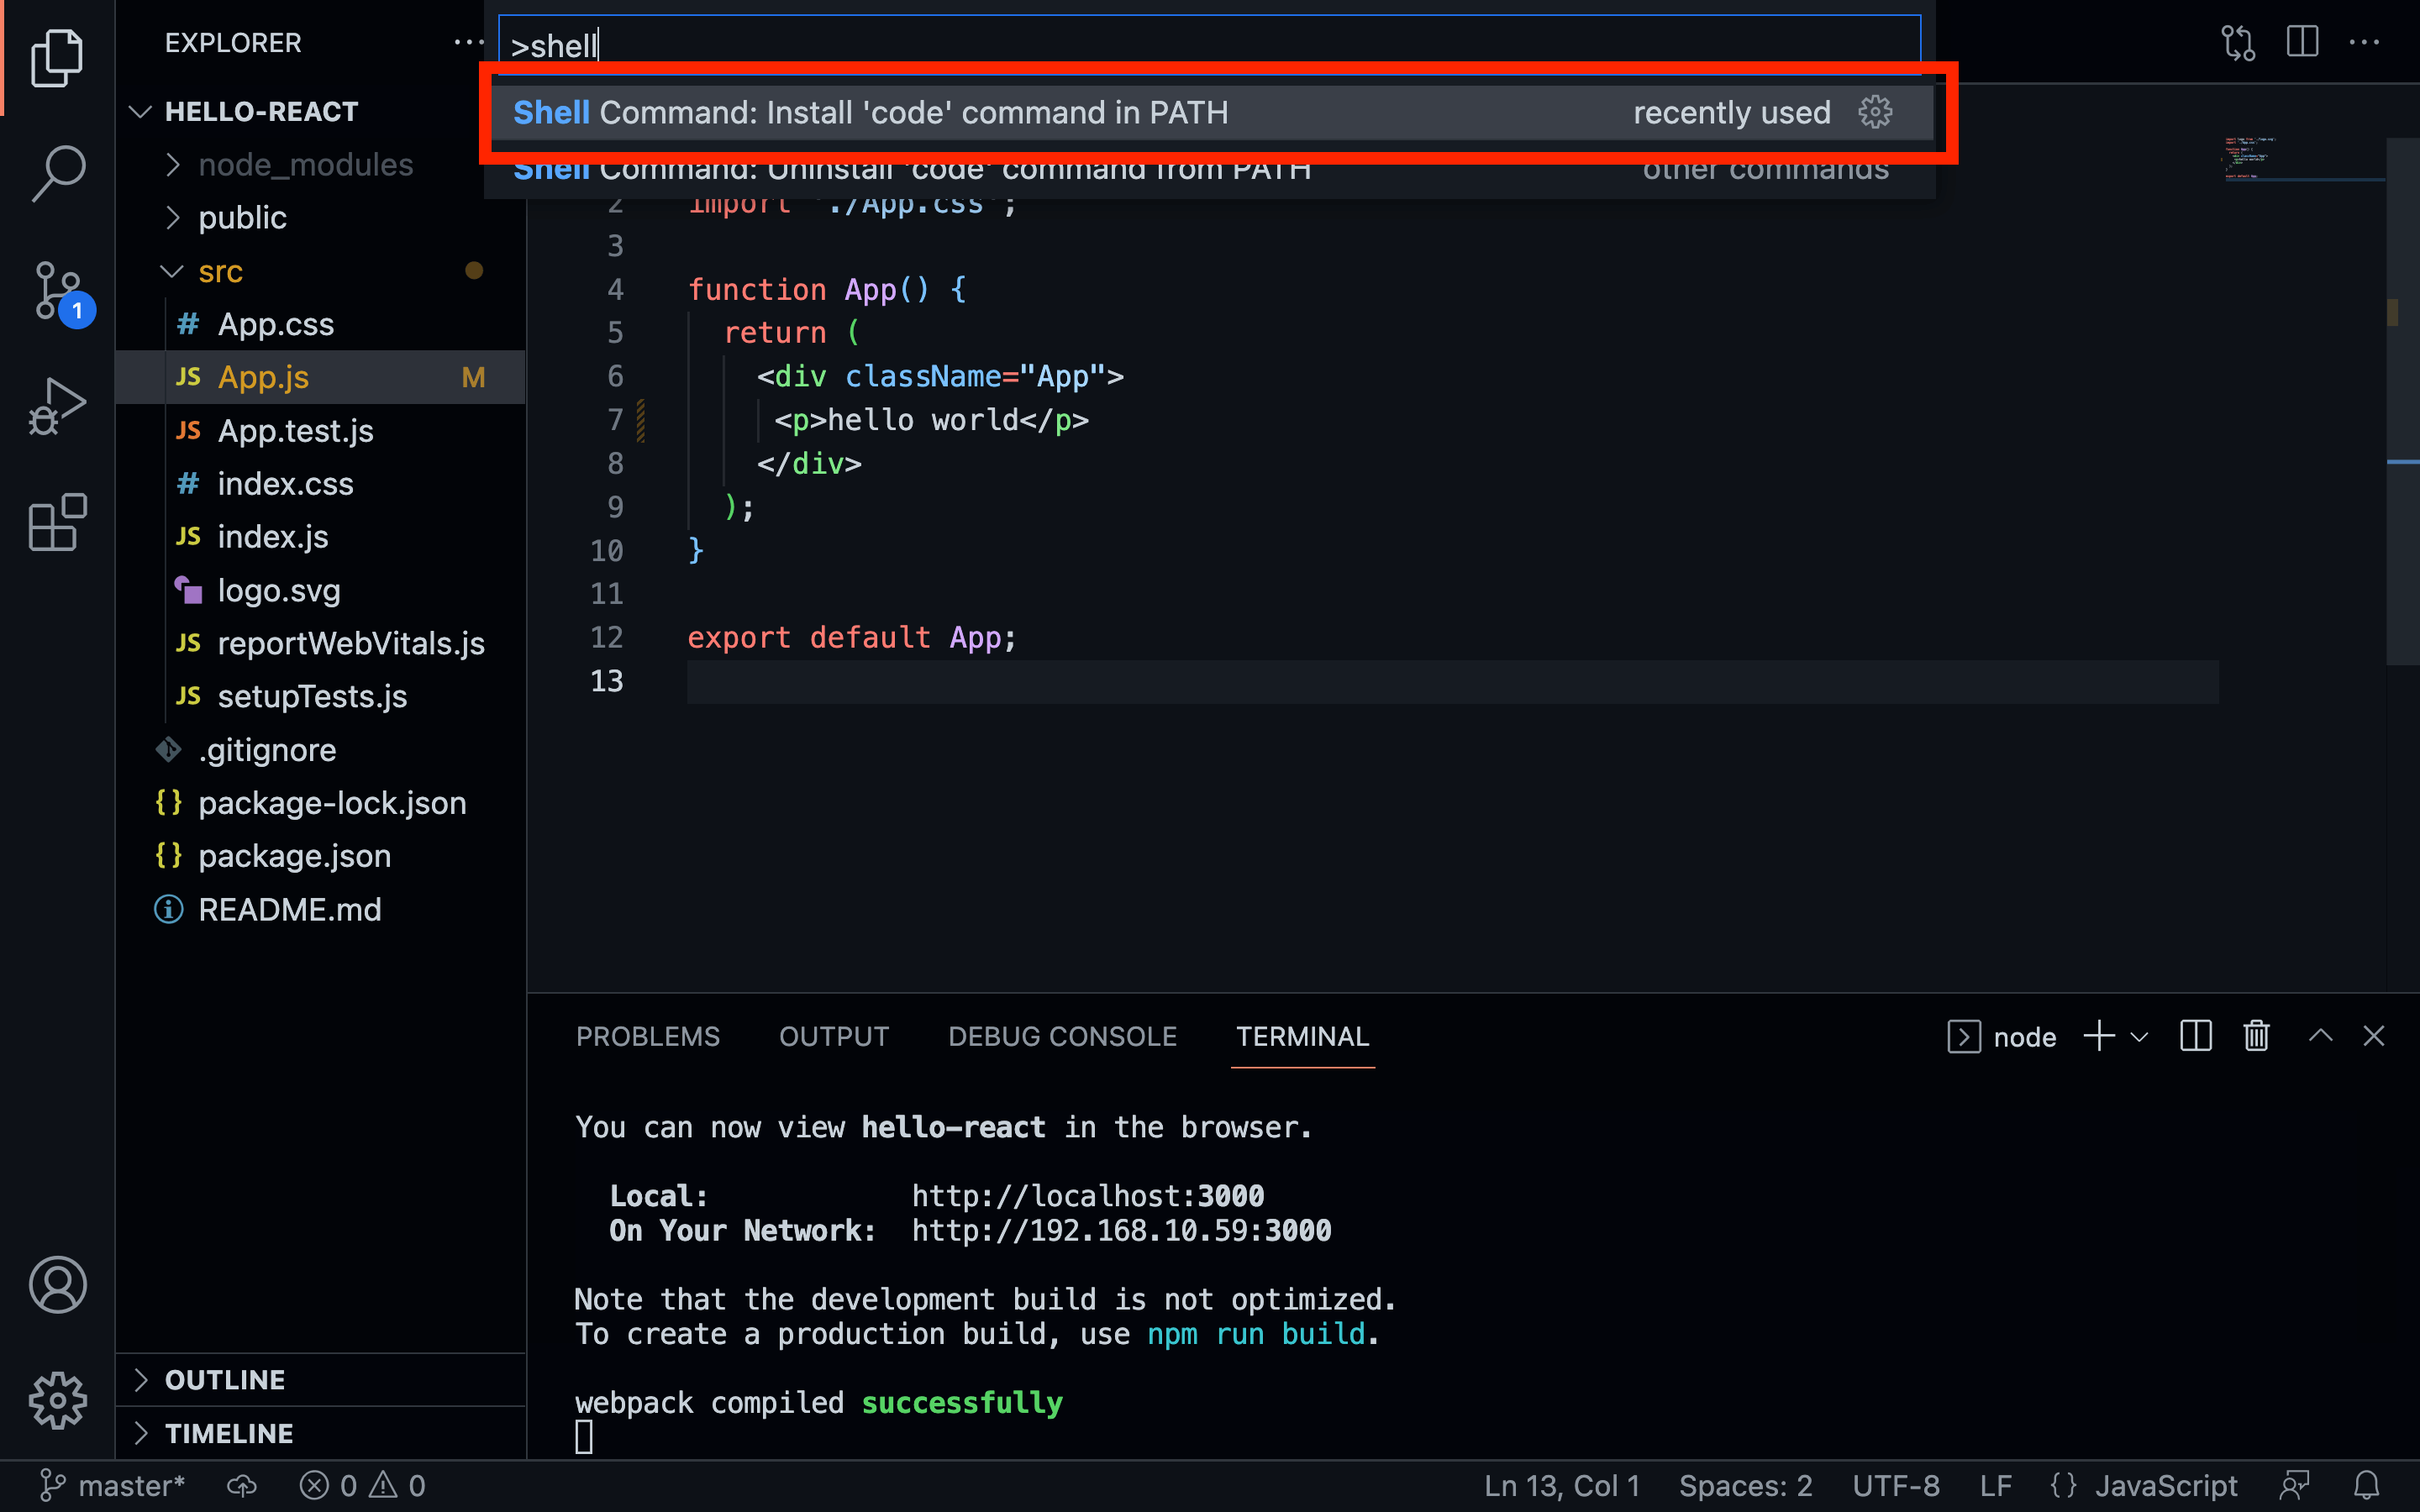Open the Accounts icon in the activity bar
The height and width of the screenshot is (1512, 2420).
click(57, 1286)
